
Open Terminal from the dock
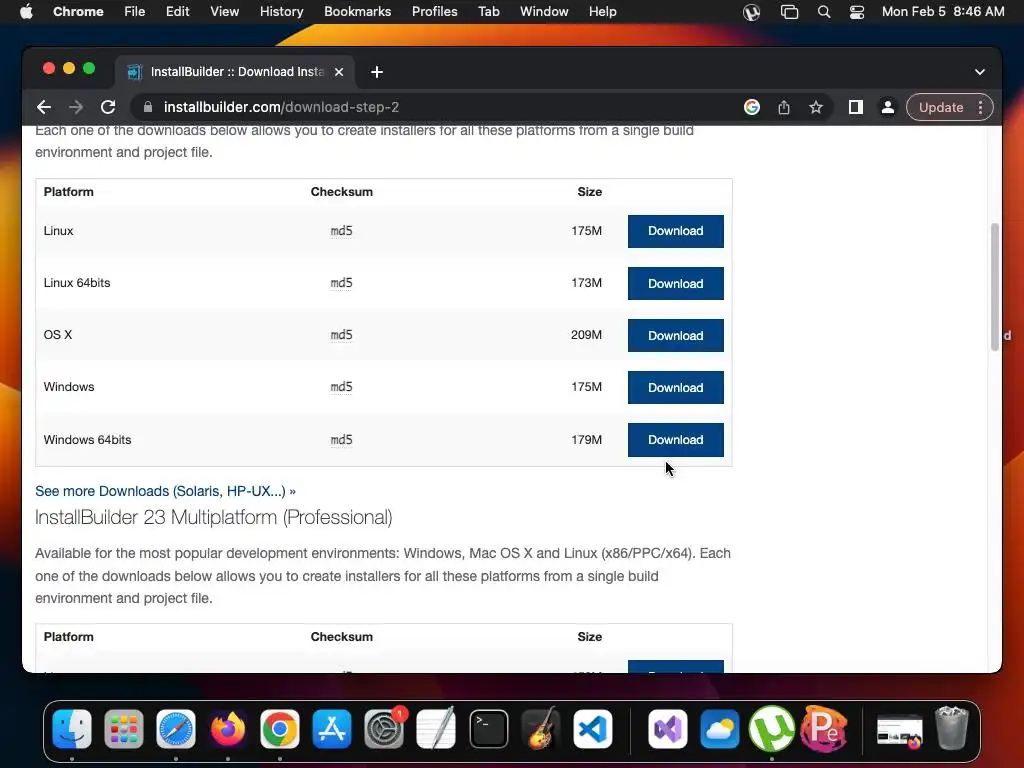point(488,729)
